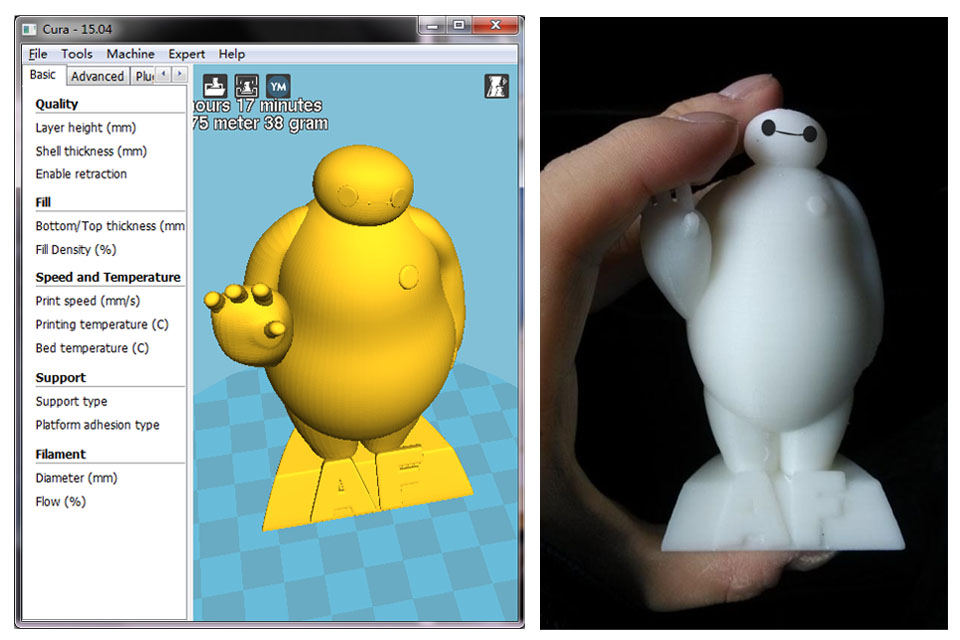The width and height of the screenshot is (960, 640).
Task: Open the File menu
Action: pos(38,54)
